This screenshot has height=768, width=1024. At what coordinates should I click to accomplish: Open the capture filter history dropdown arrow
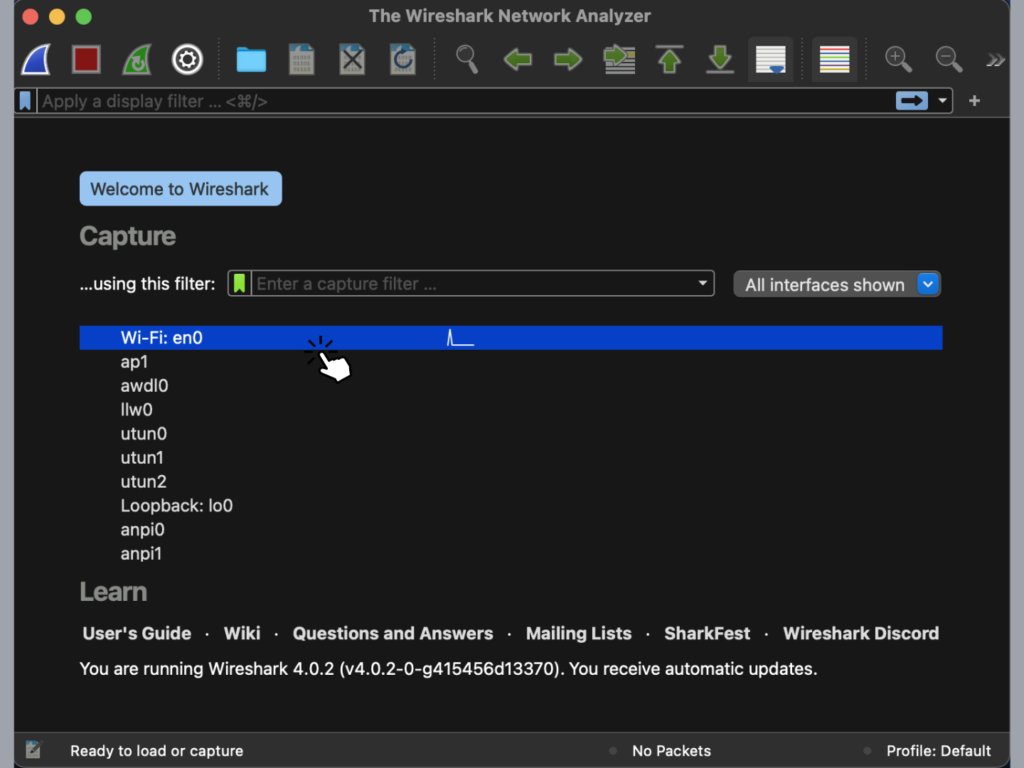coord(702,284)
